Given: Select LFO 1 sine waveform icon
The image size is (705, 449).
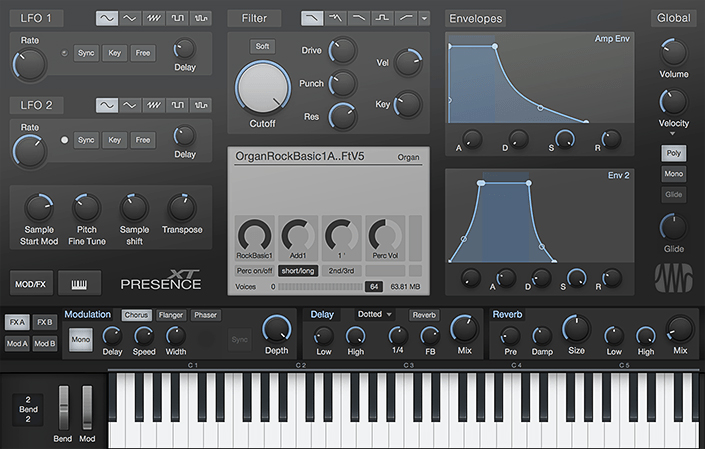Looking at the screenshot, I should pyautogui.click(x=107, y=18).
